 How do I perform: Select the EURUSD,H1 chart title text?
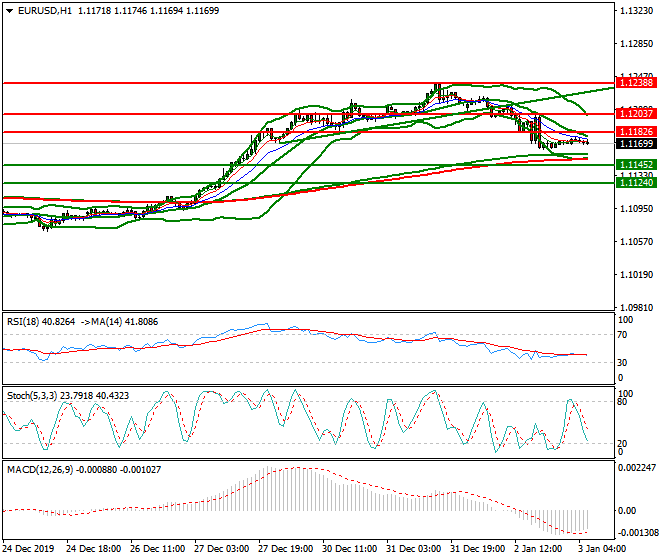(45, 11)
